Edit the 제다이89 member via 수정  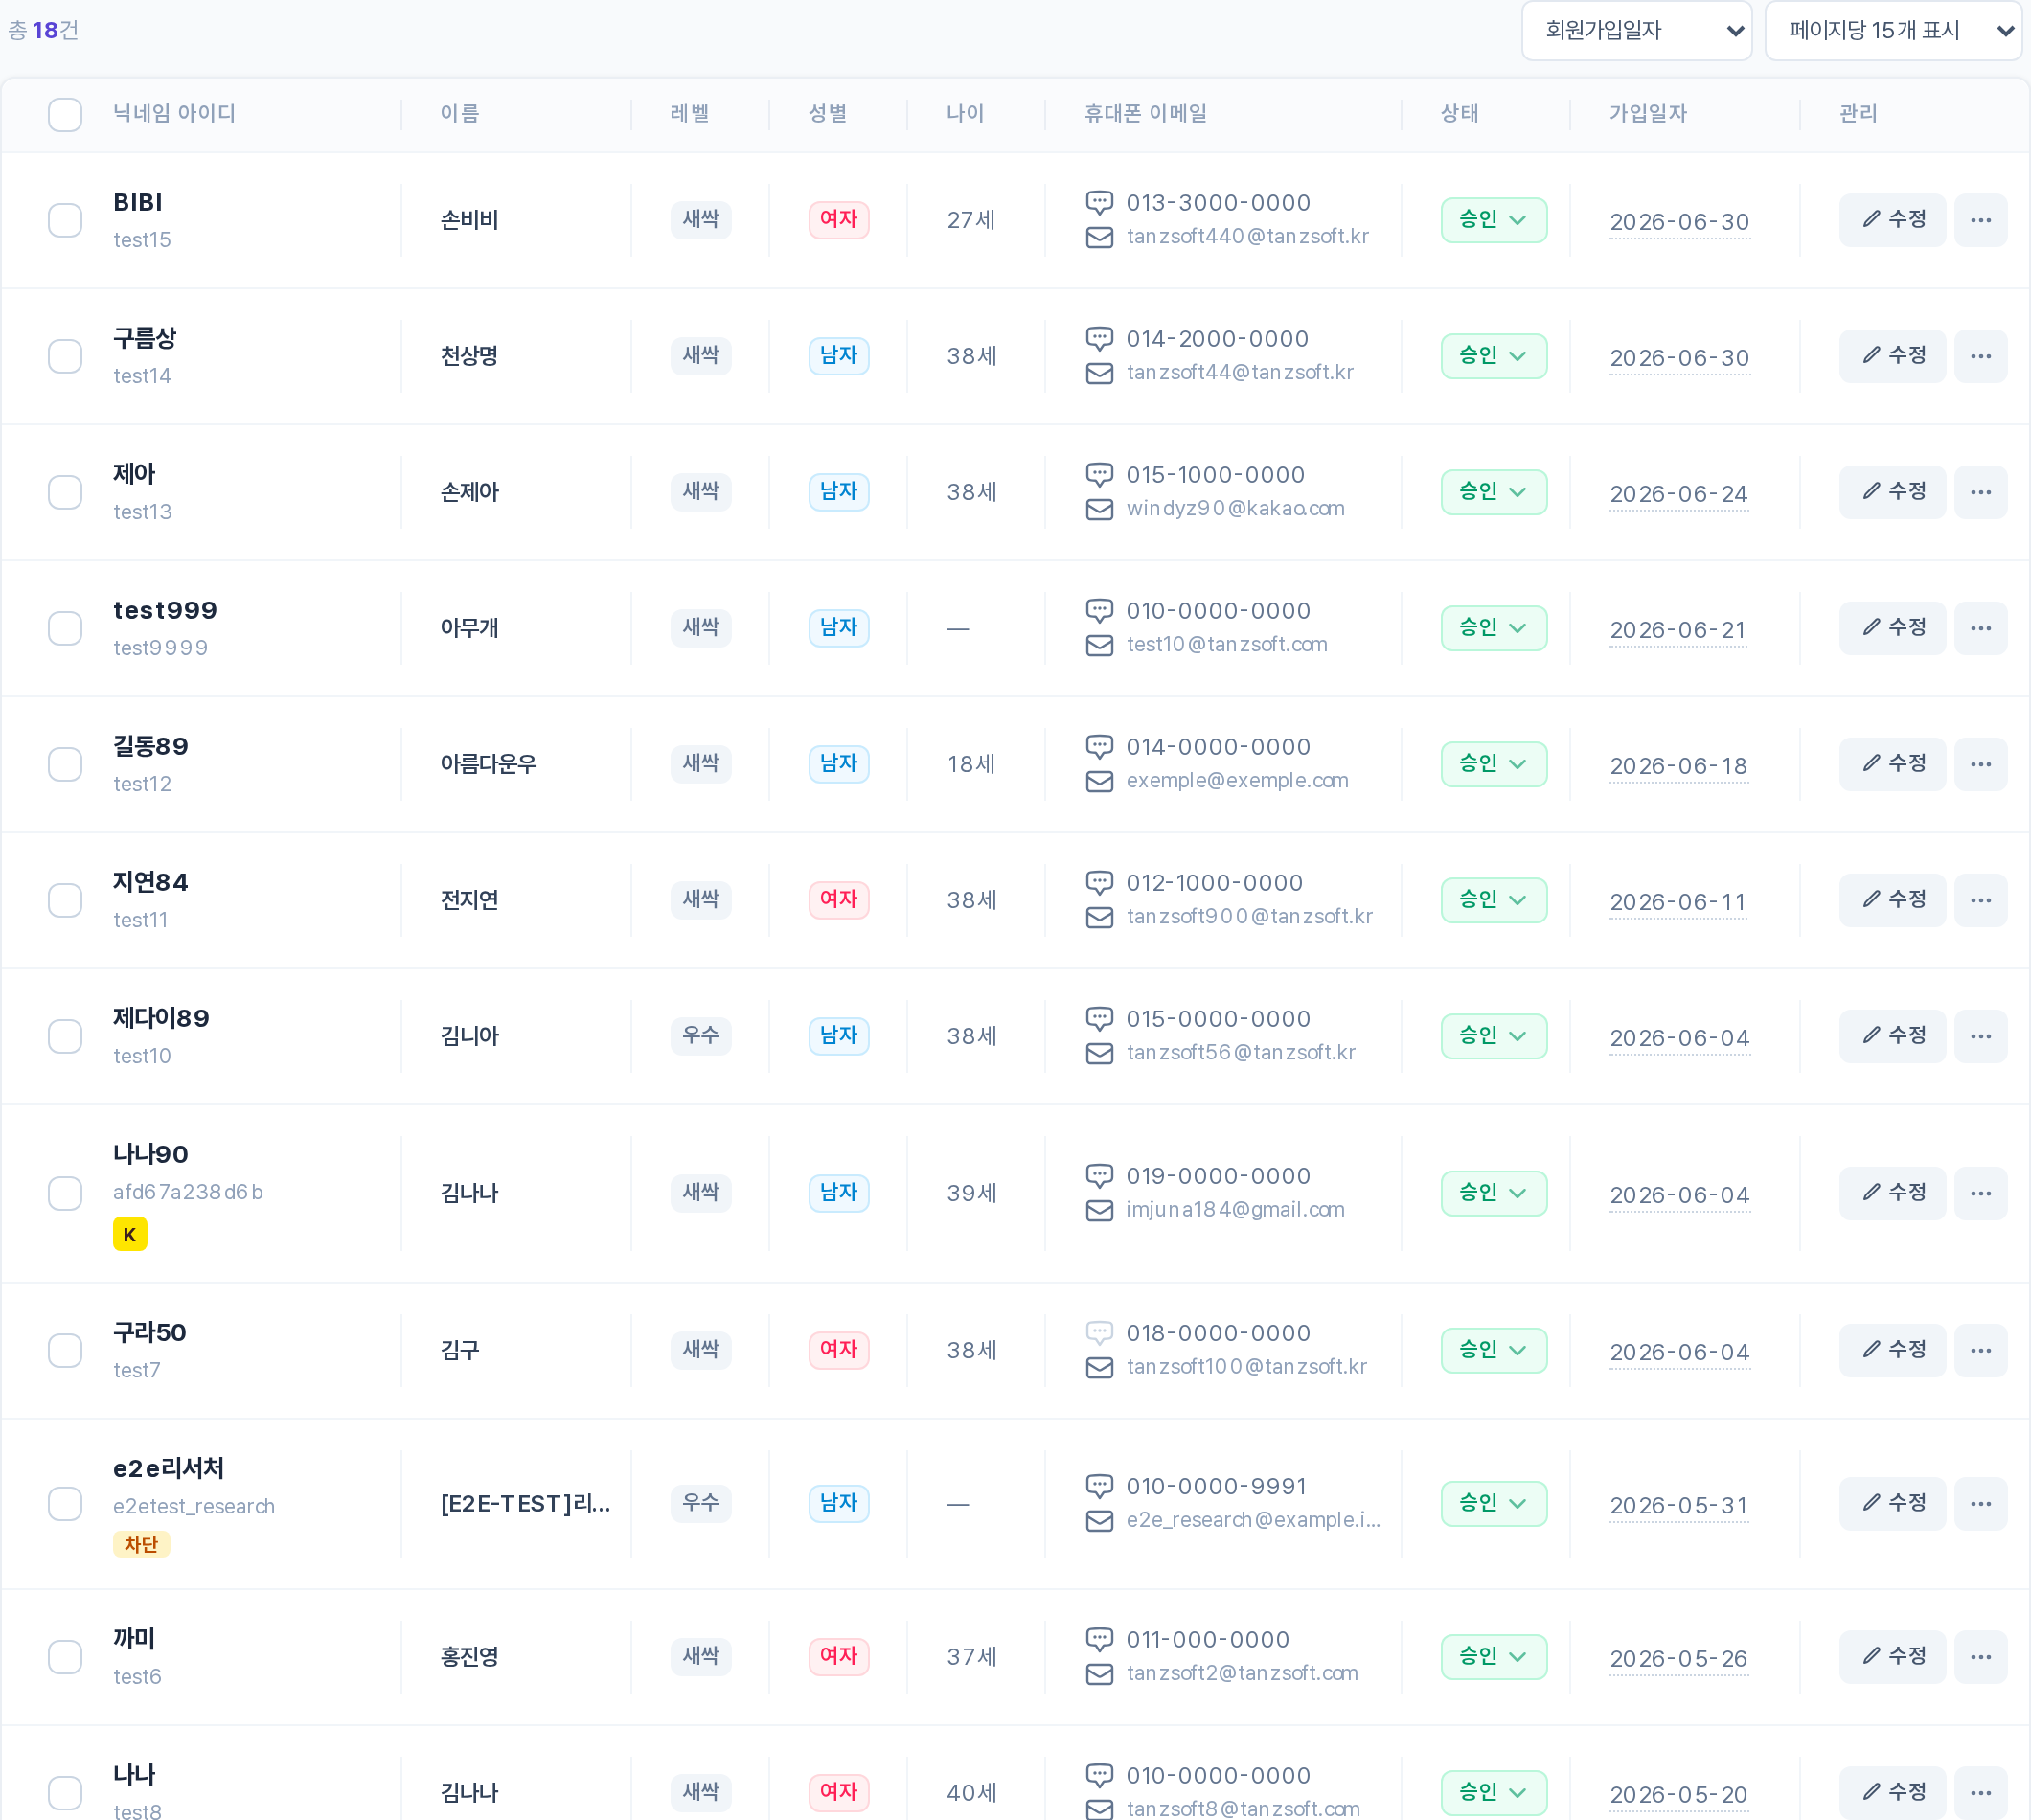(x=1892, y=1036)
